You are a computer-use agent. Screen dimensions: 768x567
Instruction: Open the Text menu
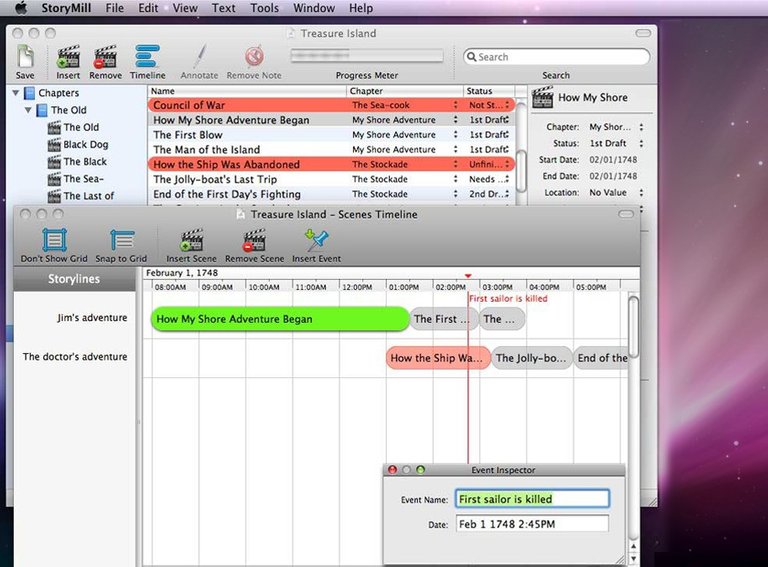point(223,8)
